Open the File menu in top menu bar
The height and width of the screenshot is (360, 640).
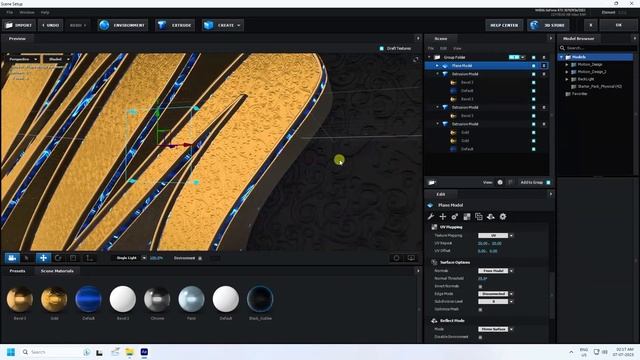coord(9,13)
